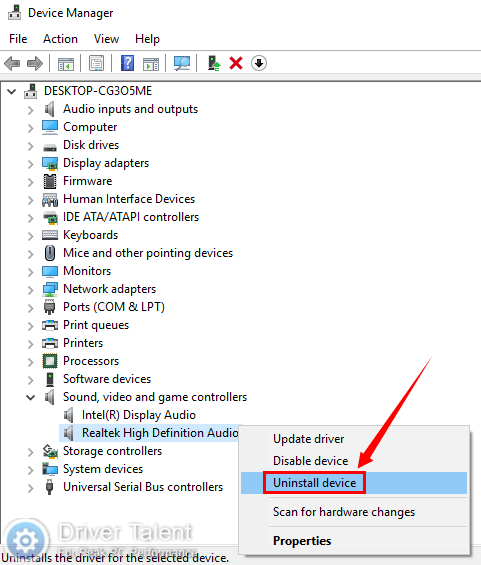Select the Firmware label
Viewport: 481px width, 565px height.
(x=88, y=181)
